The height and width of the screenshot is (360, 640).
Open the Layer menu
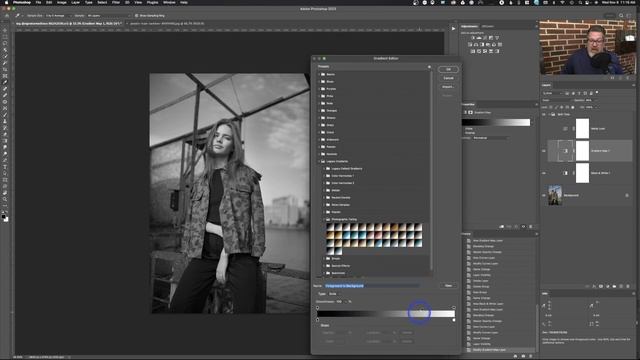[76, 2]
